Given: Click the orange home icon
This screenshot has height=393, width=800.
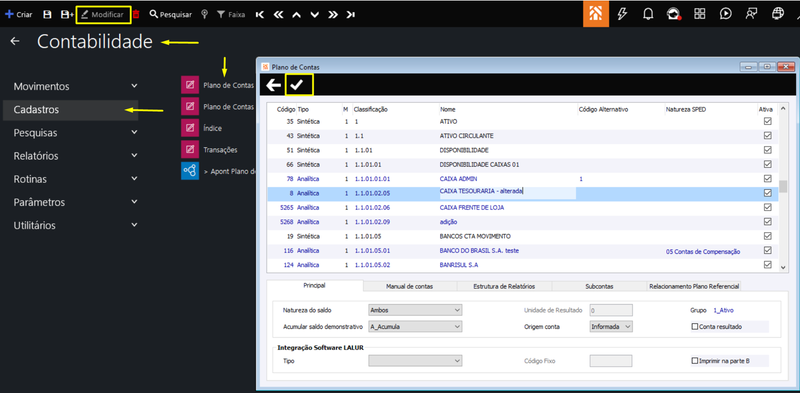Looking at the screenshot, I should pyautogui.click(x=596, y=14).
